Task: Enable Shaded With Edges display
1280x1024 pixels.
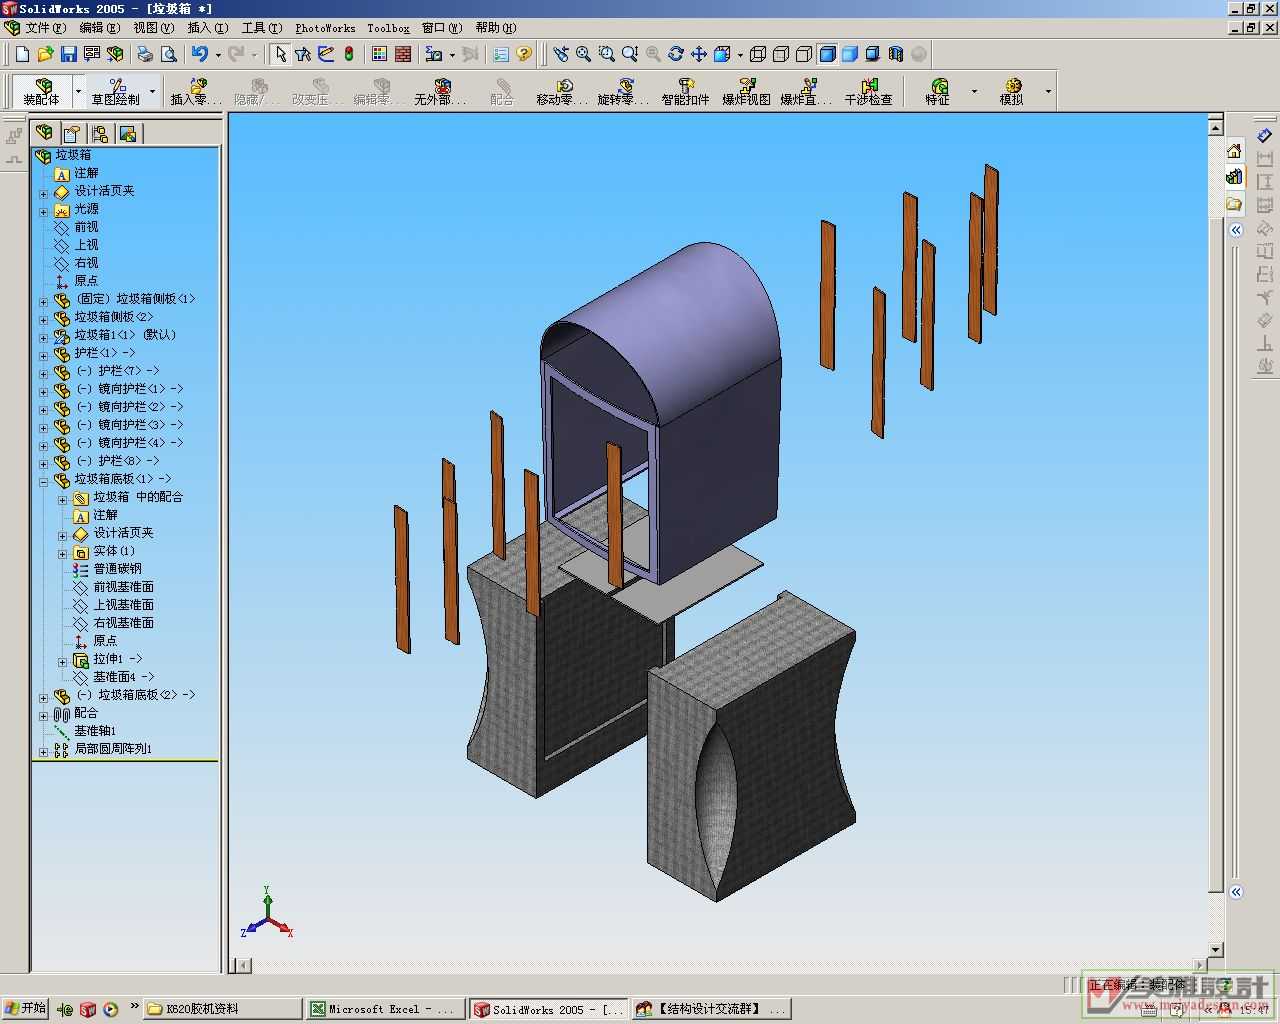Action: pos(827,54)
